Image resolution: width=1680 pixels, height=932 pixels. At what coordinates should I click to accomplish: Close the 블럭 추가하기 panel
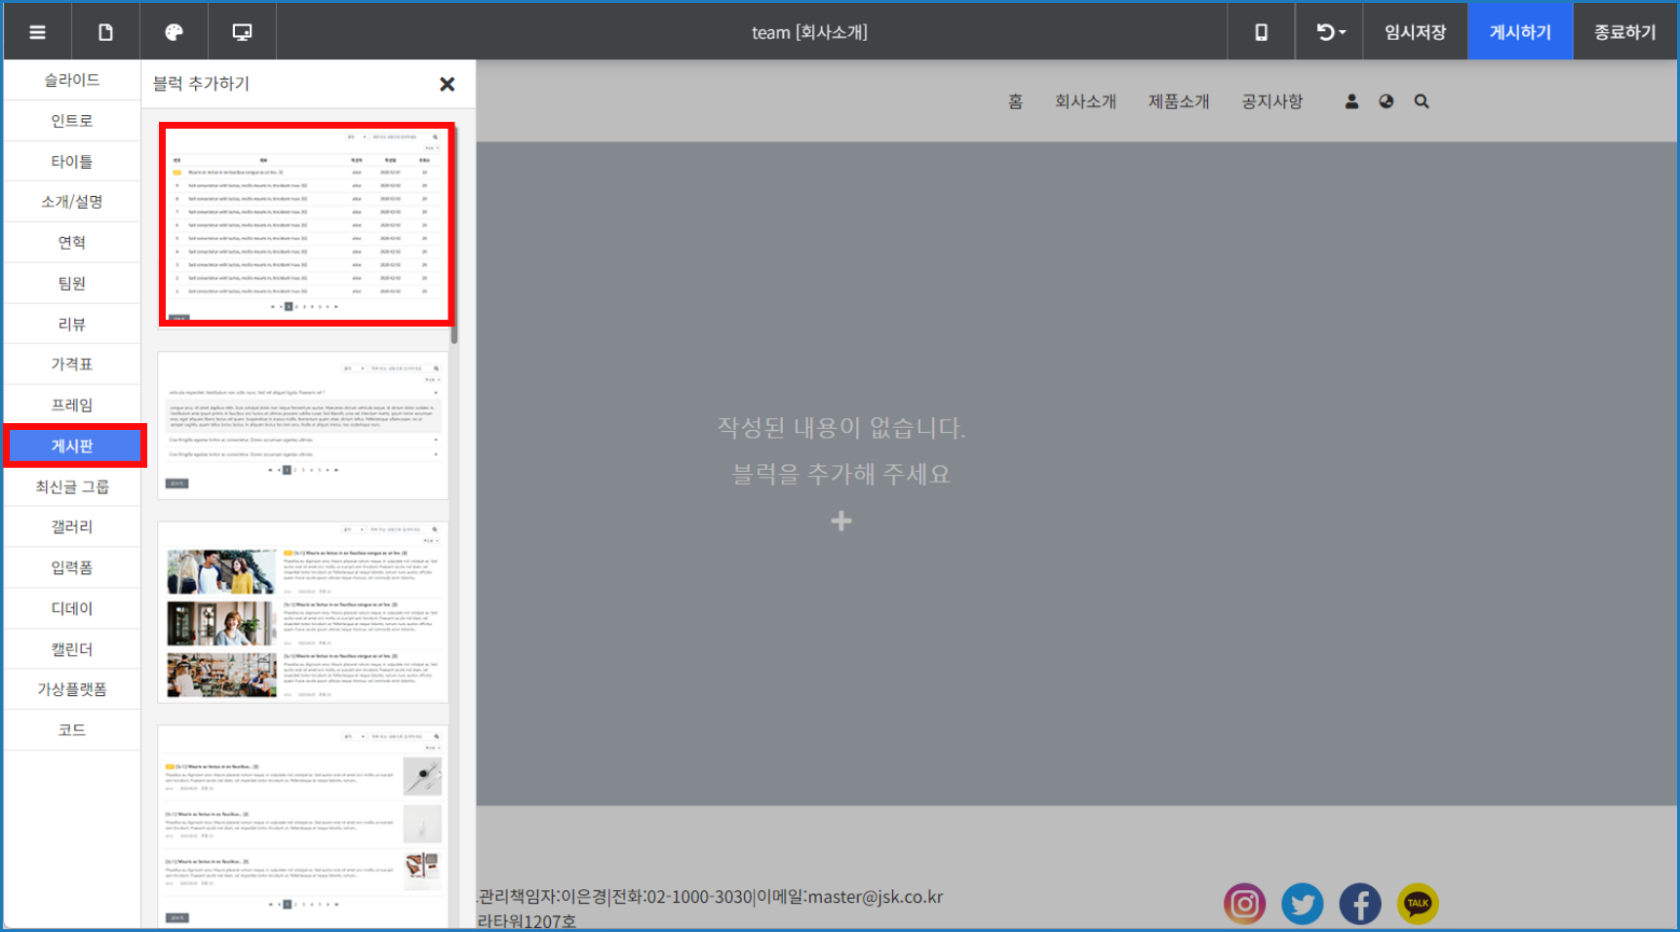click(x=447, y=84)
